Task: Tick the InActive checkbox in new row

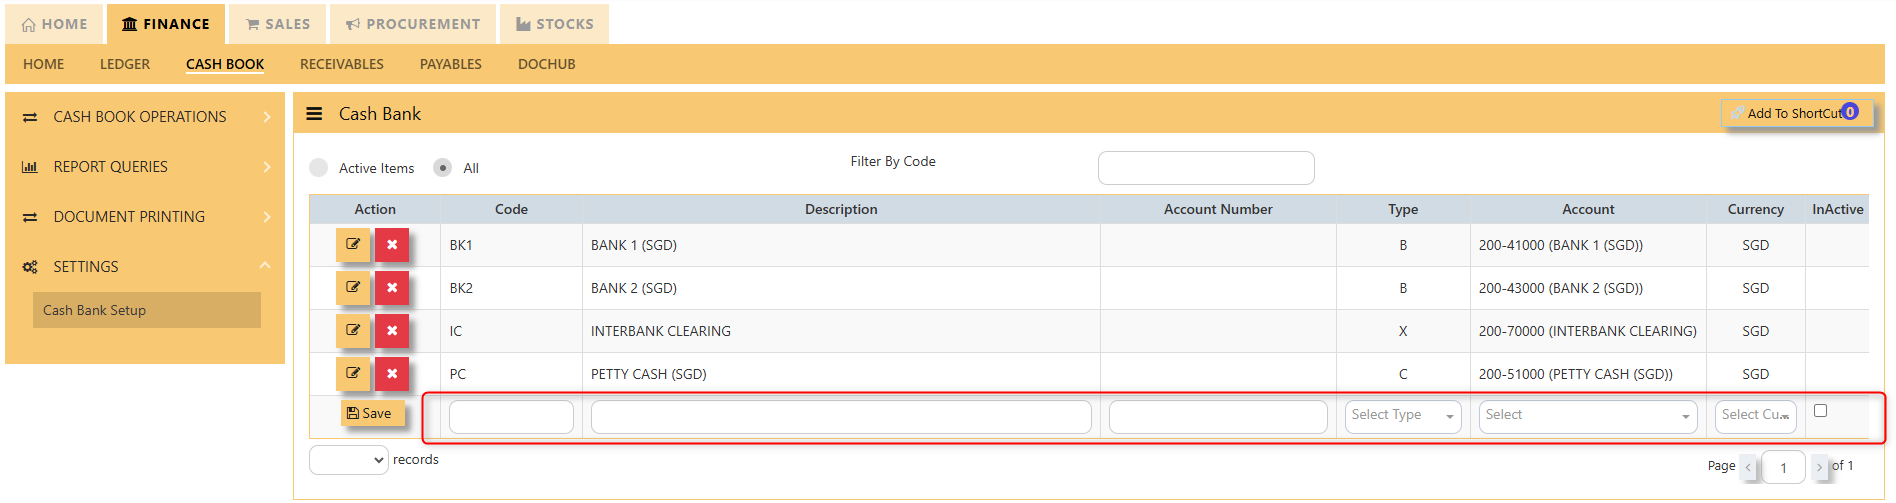Action: (x=1820, y=411)
